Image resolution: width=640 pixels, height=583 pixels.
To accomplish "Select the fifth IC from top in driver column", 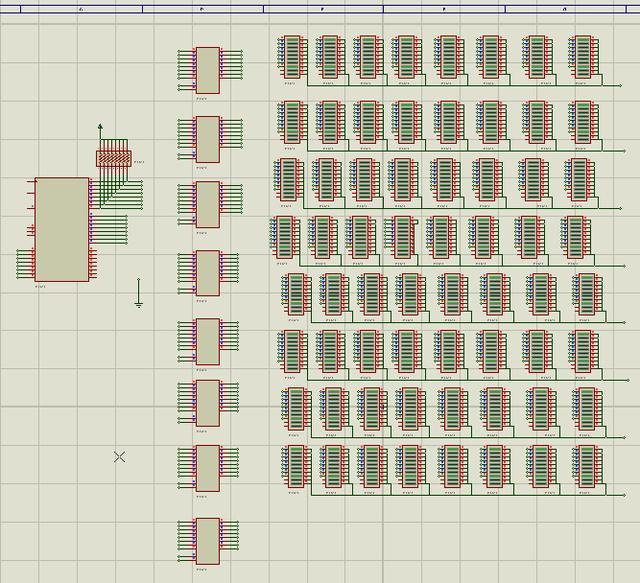I will click(x=208, y=341).
